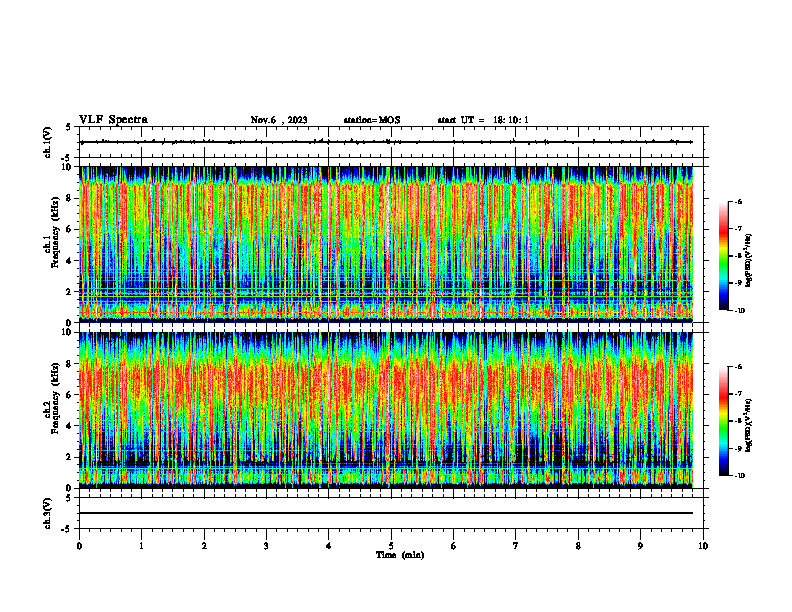Click the "-6" tick on ch.1 colorbar
The image size is (792, 612).
coord(738,201)
